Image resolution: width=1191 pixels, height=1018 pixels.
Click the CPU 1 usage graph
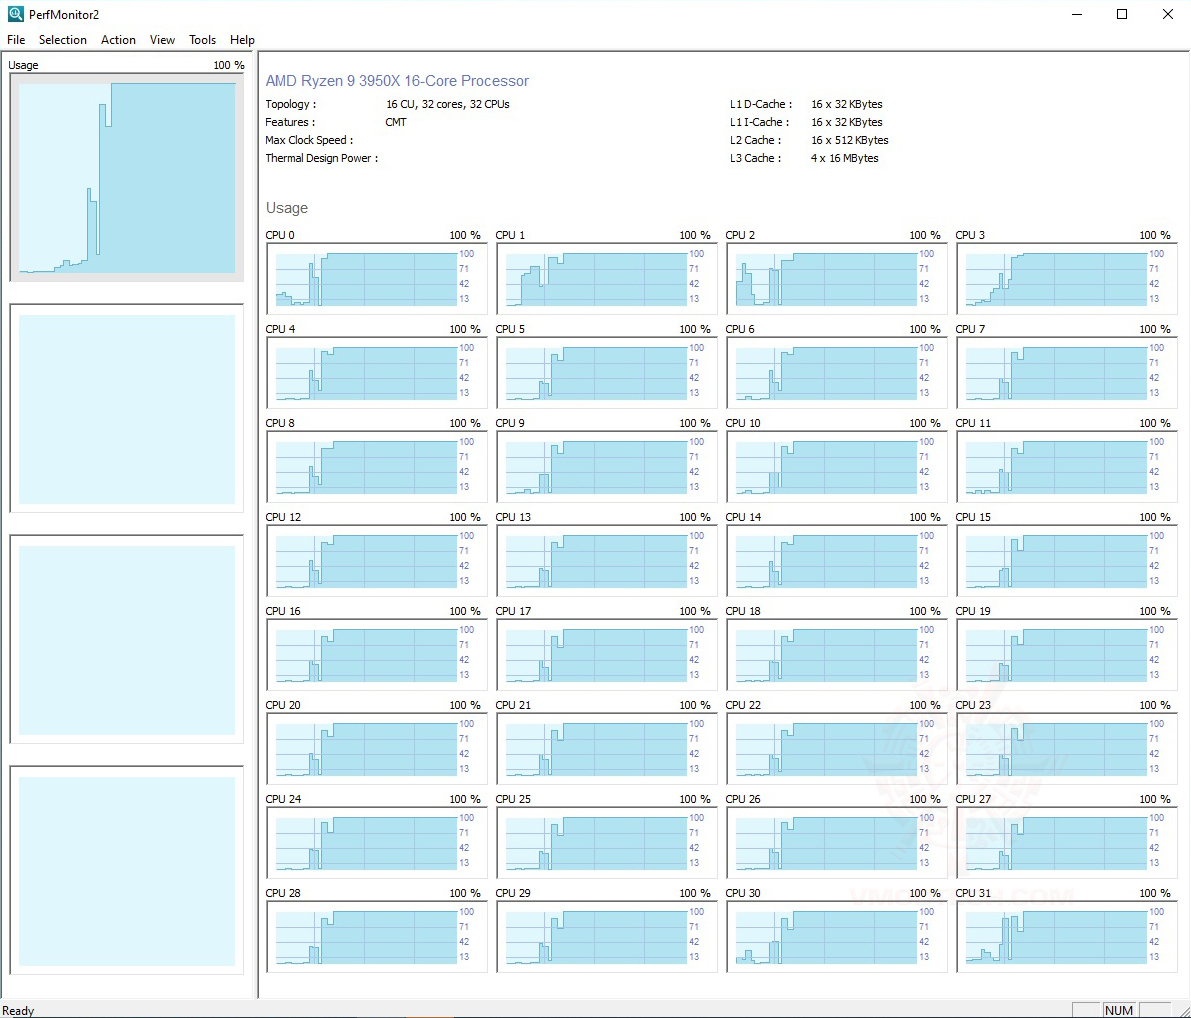(607, 279)
